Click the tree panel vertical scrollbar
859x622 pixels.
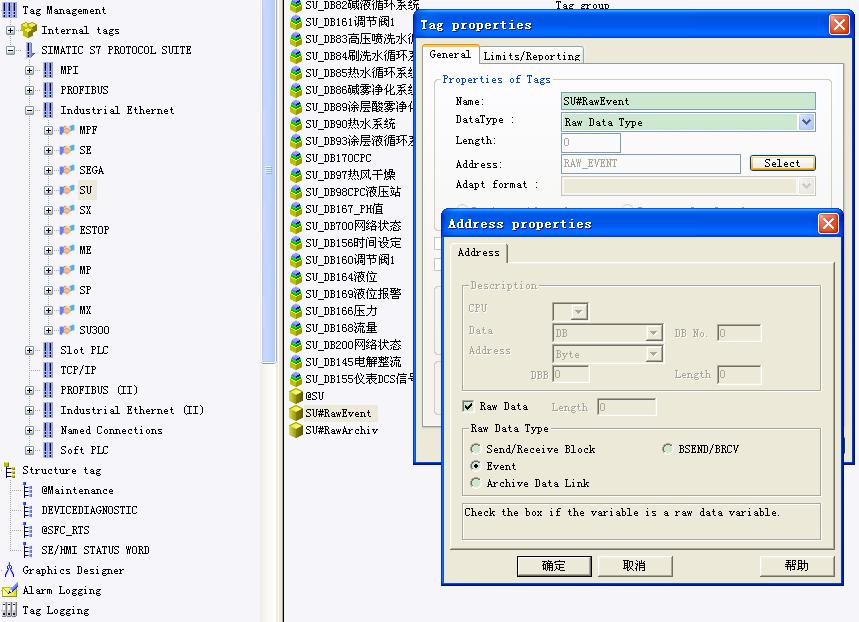click(268, 181)
